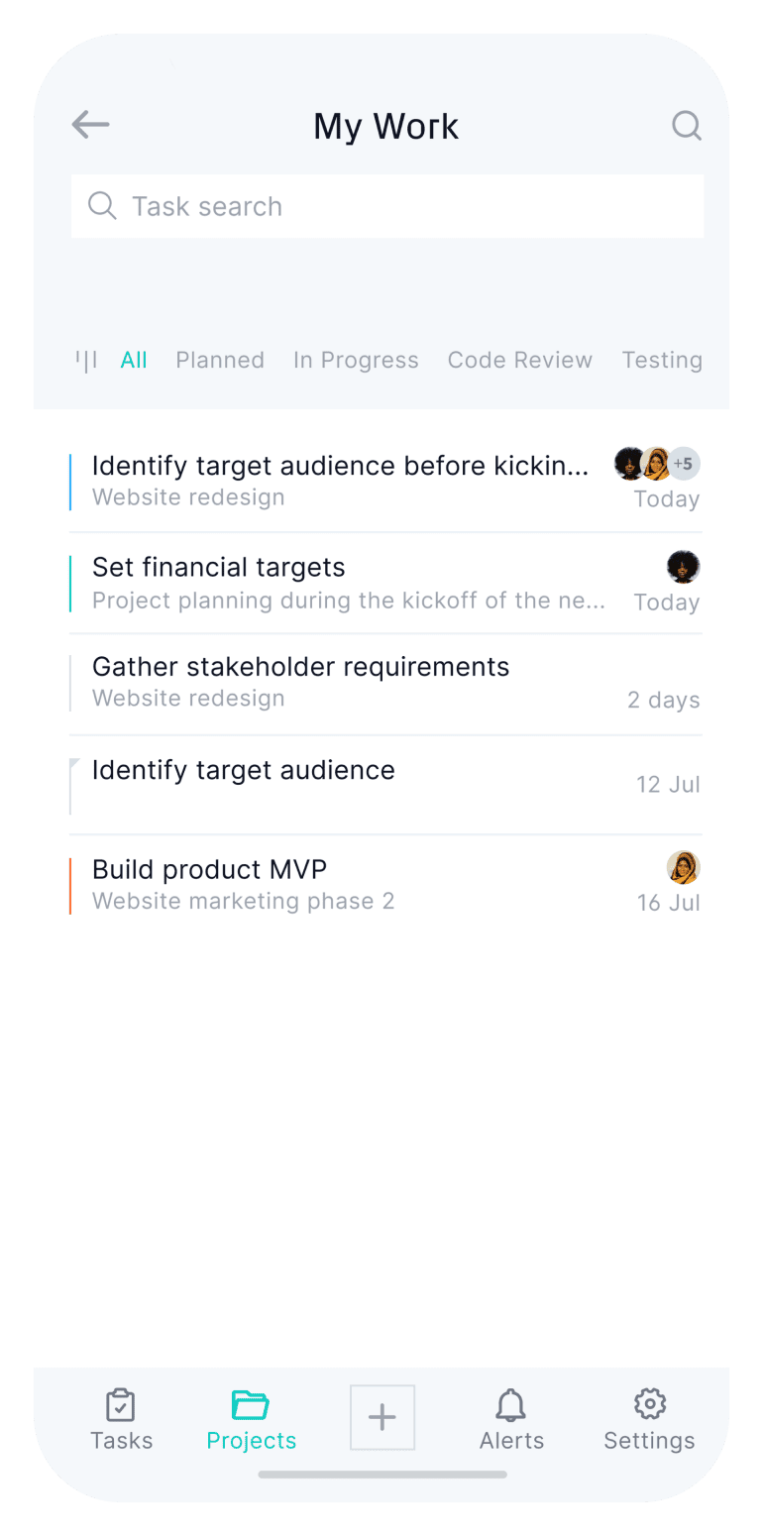Screen dimensions: 763x1536
Task: Create a new task with the plus icon
Action: (382, 1417)
